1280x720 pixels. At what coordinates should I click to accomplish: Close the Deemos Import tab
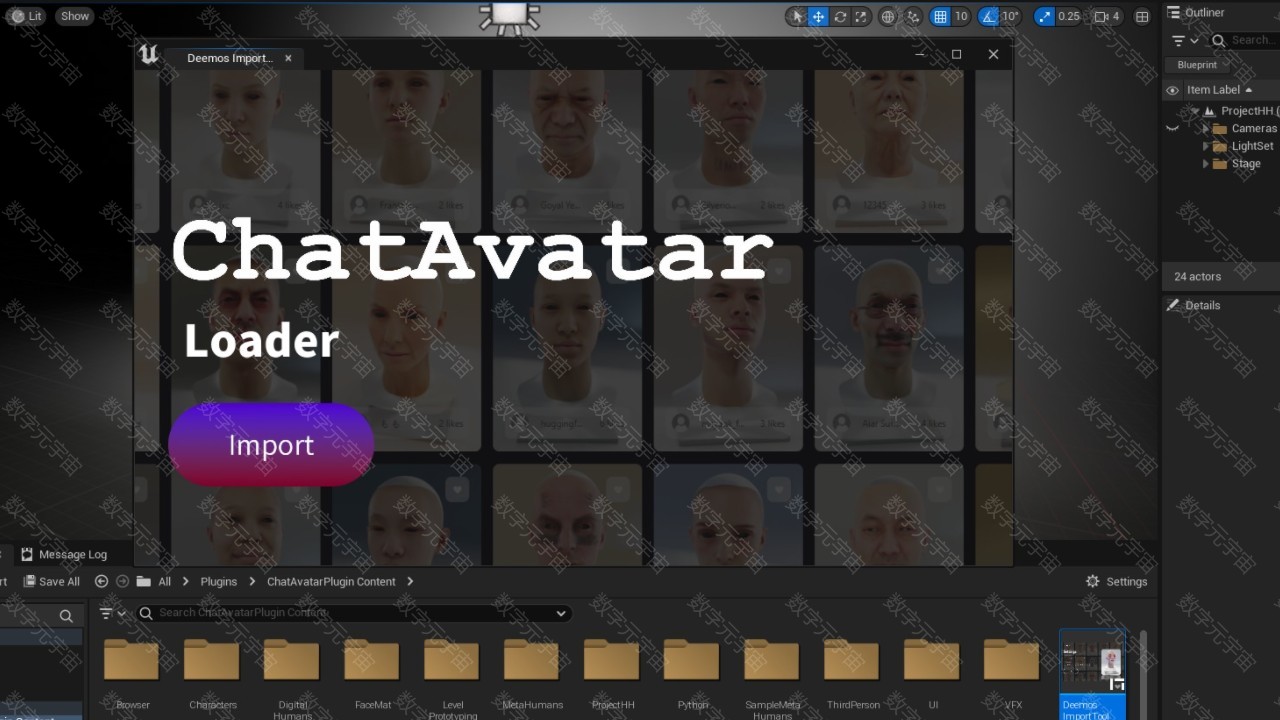click(x=288, y=58)
